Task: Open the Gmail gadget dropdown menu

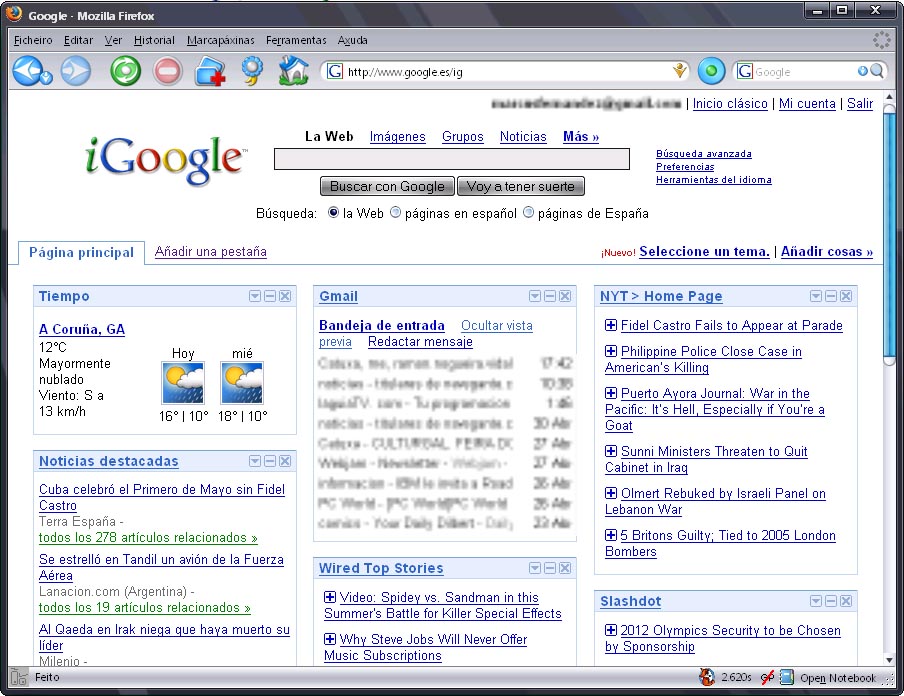Action: point(535,296)
